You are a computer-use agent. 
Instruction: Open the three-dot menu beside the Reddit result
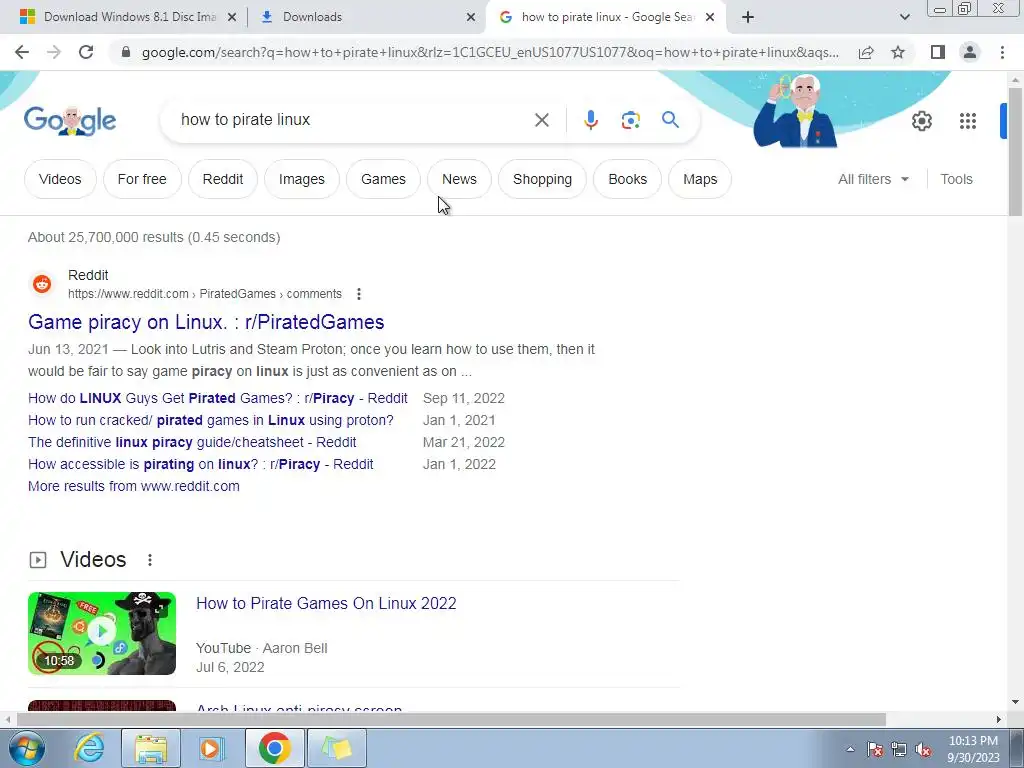point(359,294)
